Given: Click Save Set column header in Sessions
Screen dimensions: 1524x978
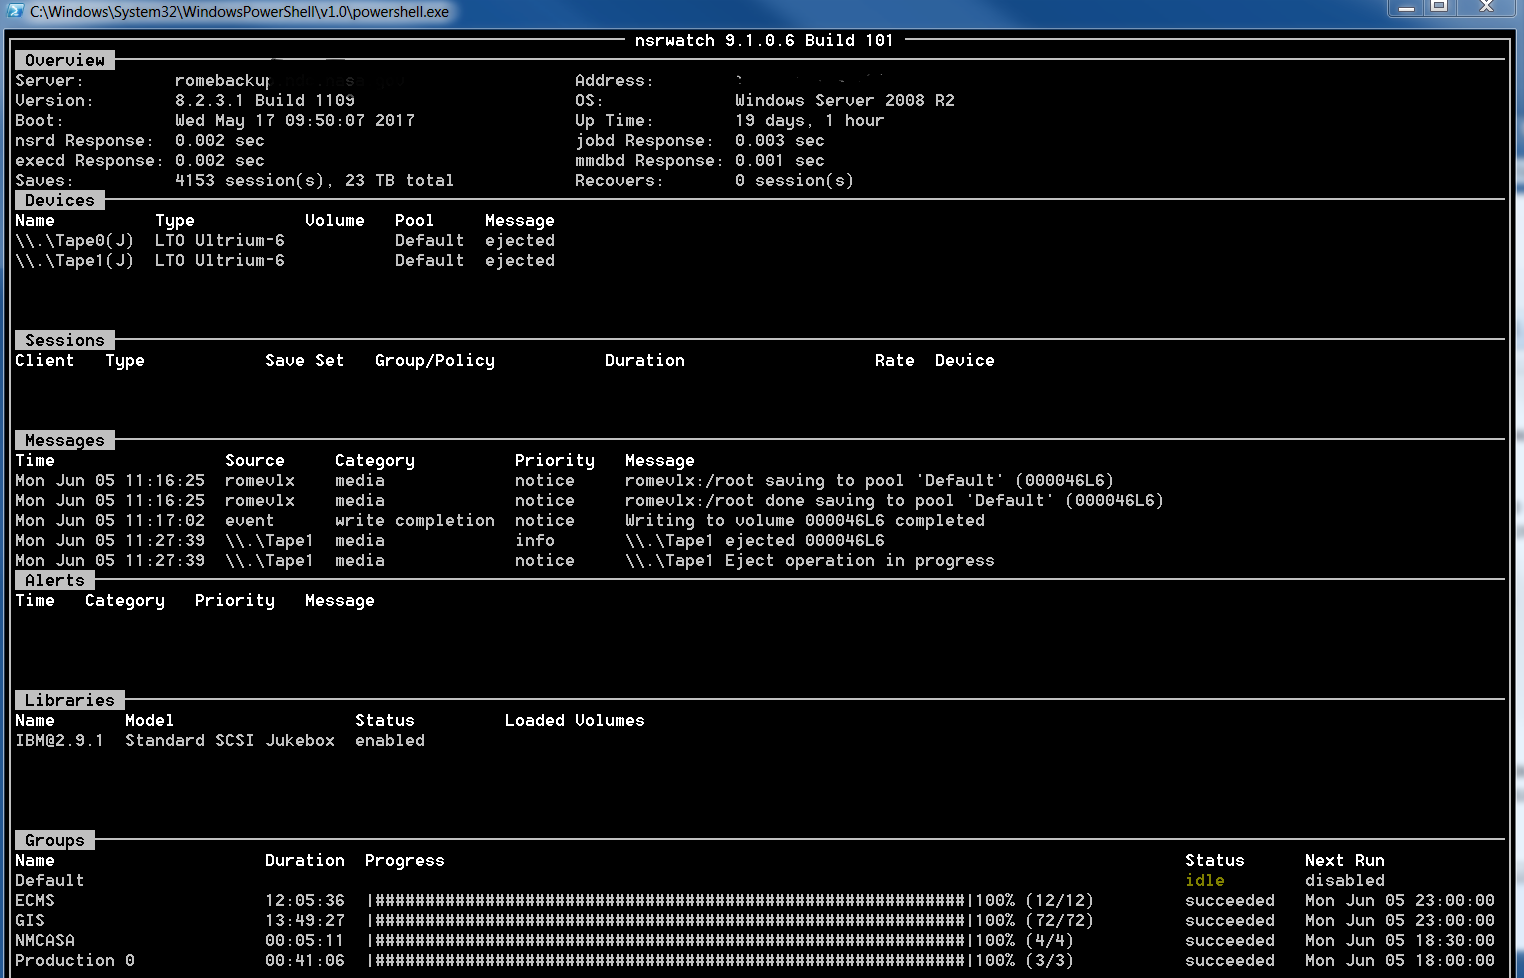Looking at the screenshot, I should click(x=305, y=360).
